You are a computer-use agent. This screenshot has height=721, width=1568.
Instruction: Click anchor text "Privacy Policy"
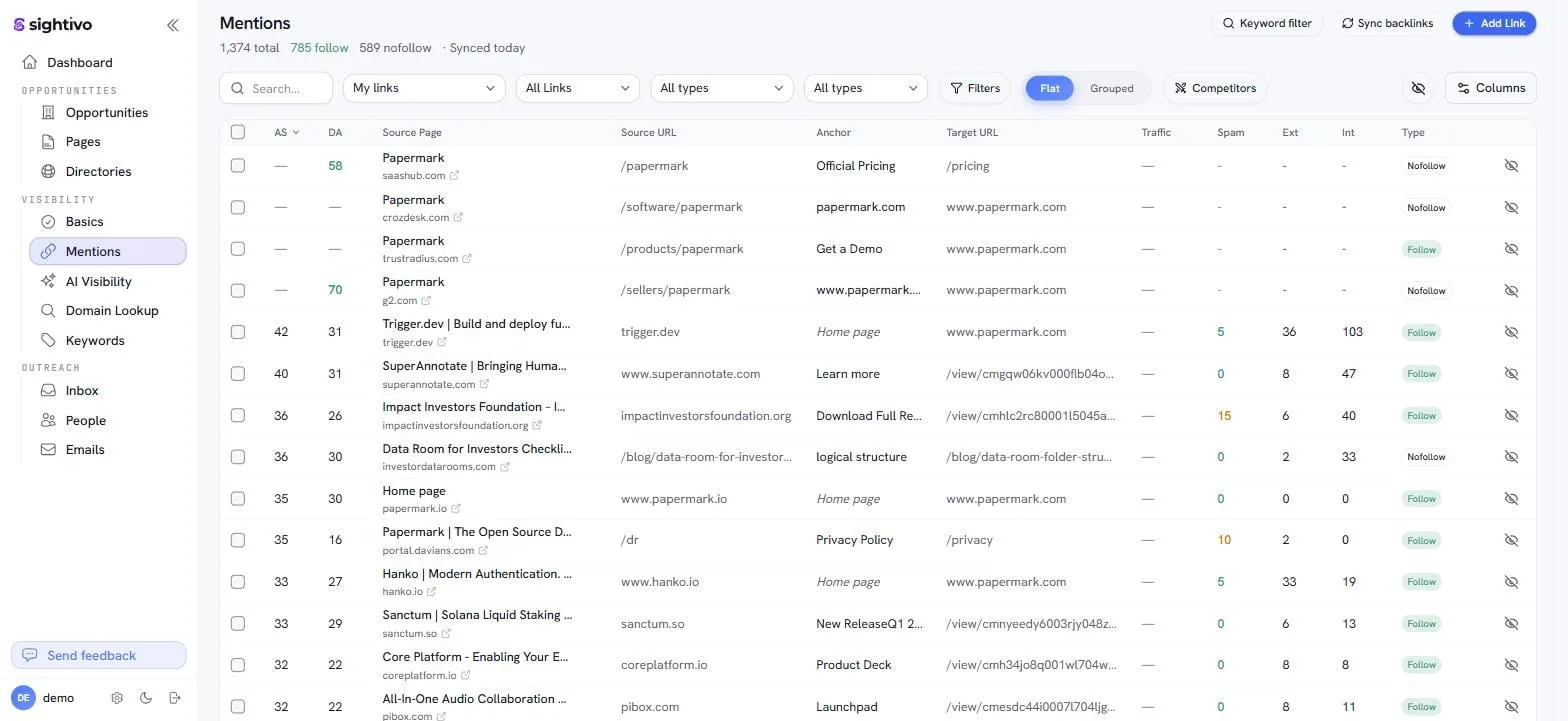coord(854,540)
